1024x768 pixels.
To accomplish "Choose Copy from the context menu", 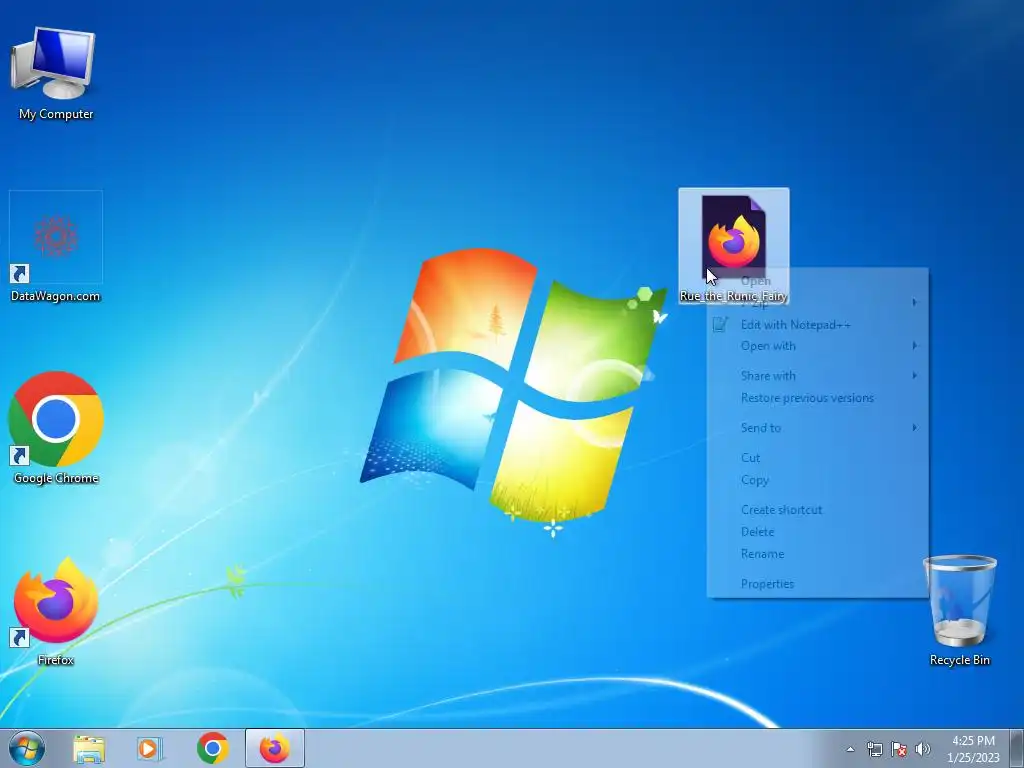I will pyautogui.click(x=818, y=480).
